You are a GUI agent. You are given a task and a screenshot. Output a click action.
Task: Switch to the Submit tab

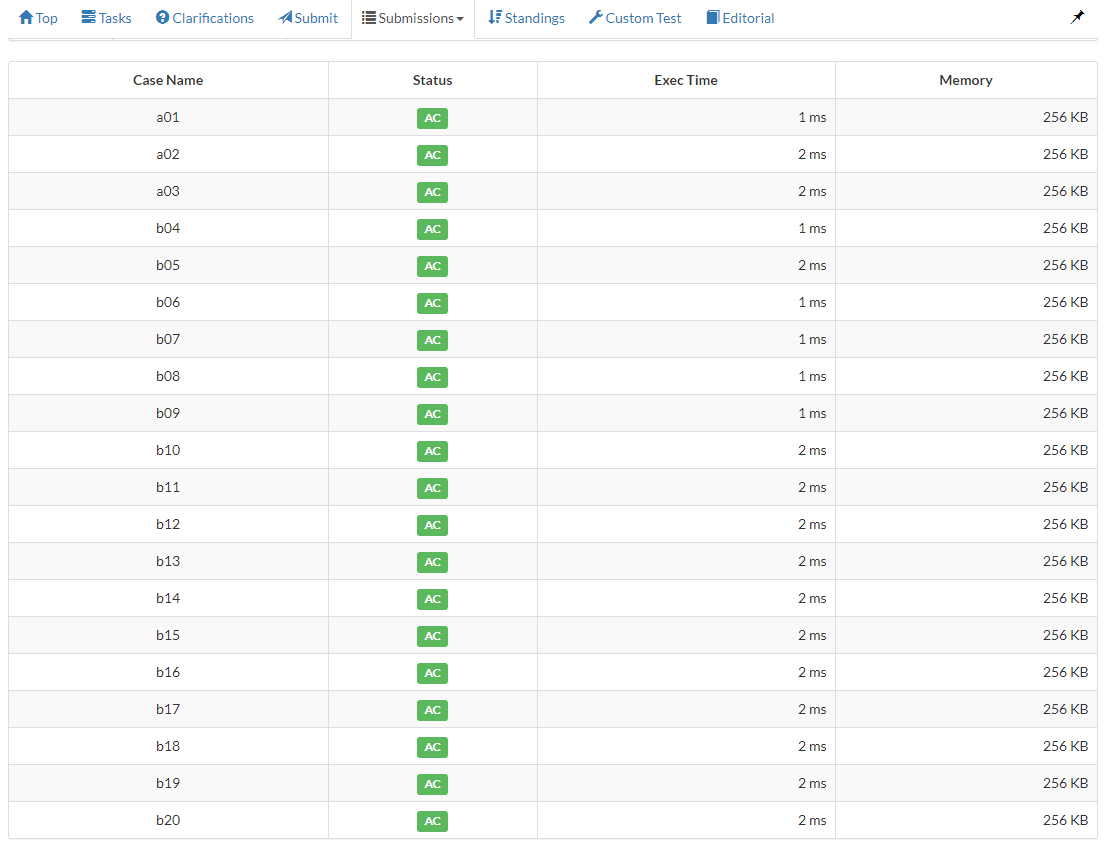(x=308, y=18)
